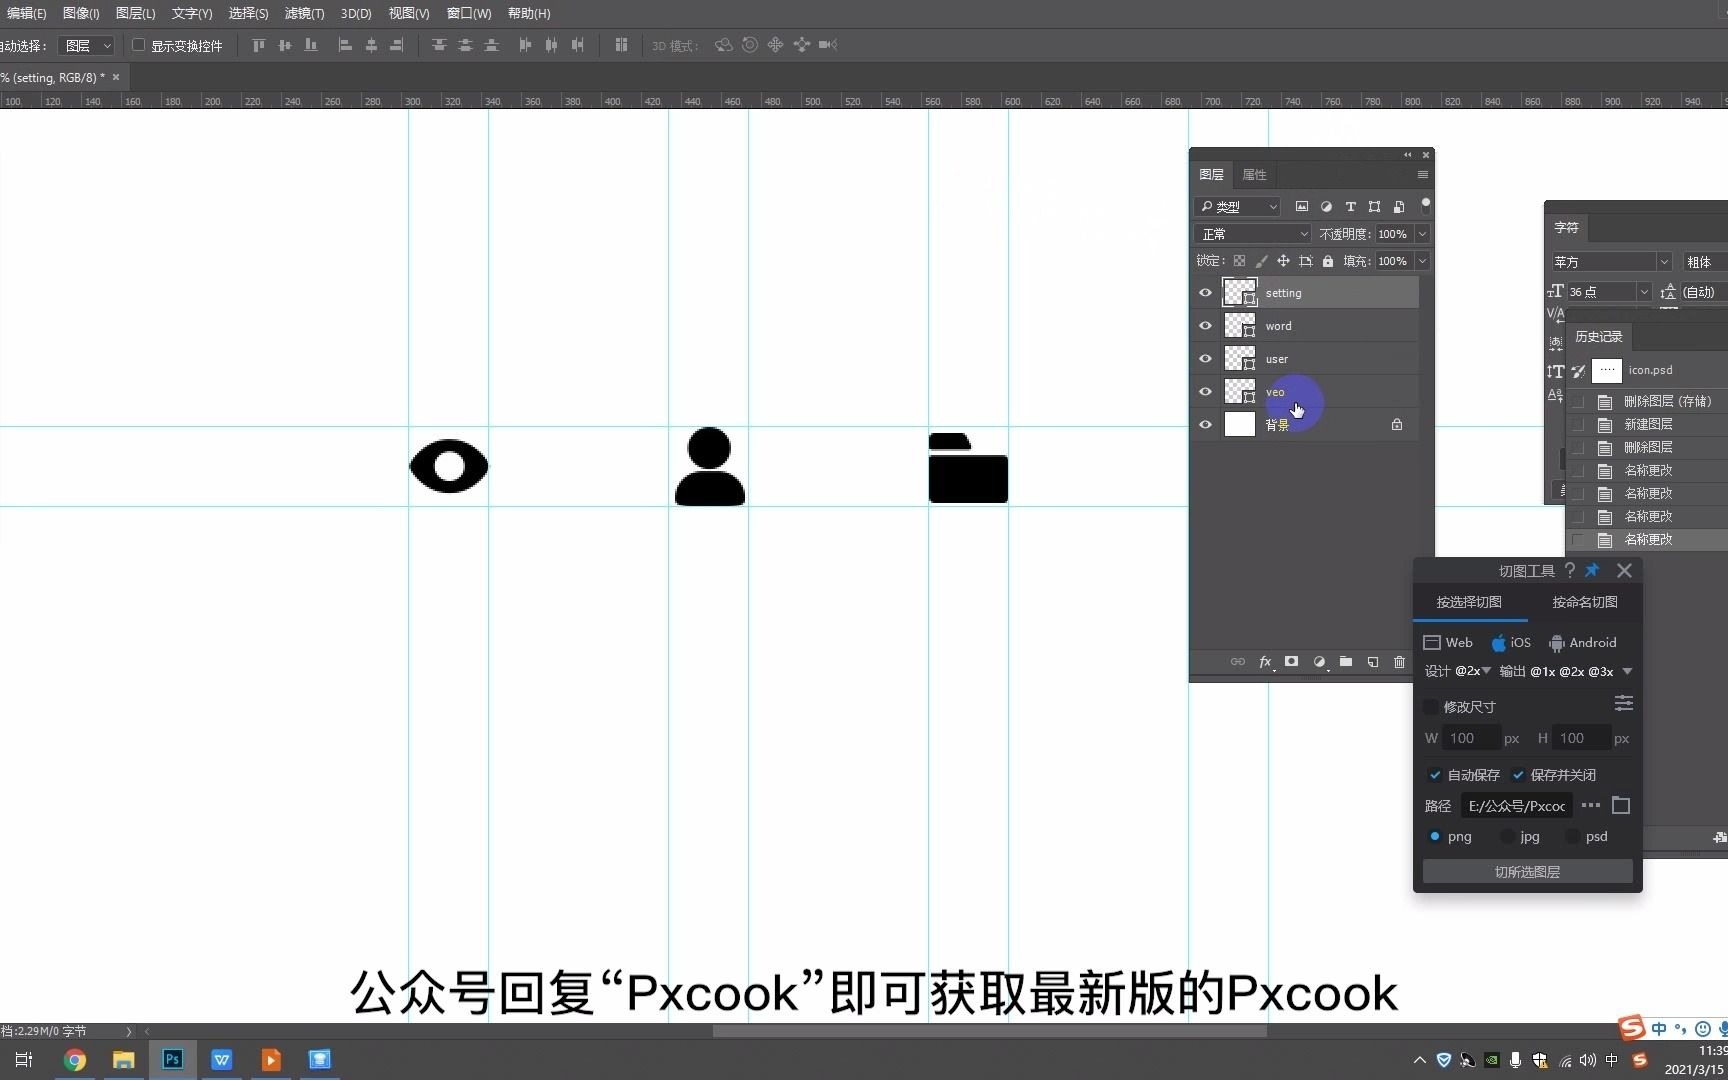Toggle layer filter on/off switch
Viewport: 1728px width, 1080px height.
coord(1425,205)
